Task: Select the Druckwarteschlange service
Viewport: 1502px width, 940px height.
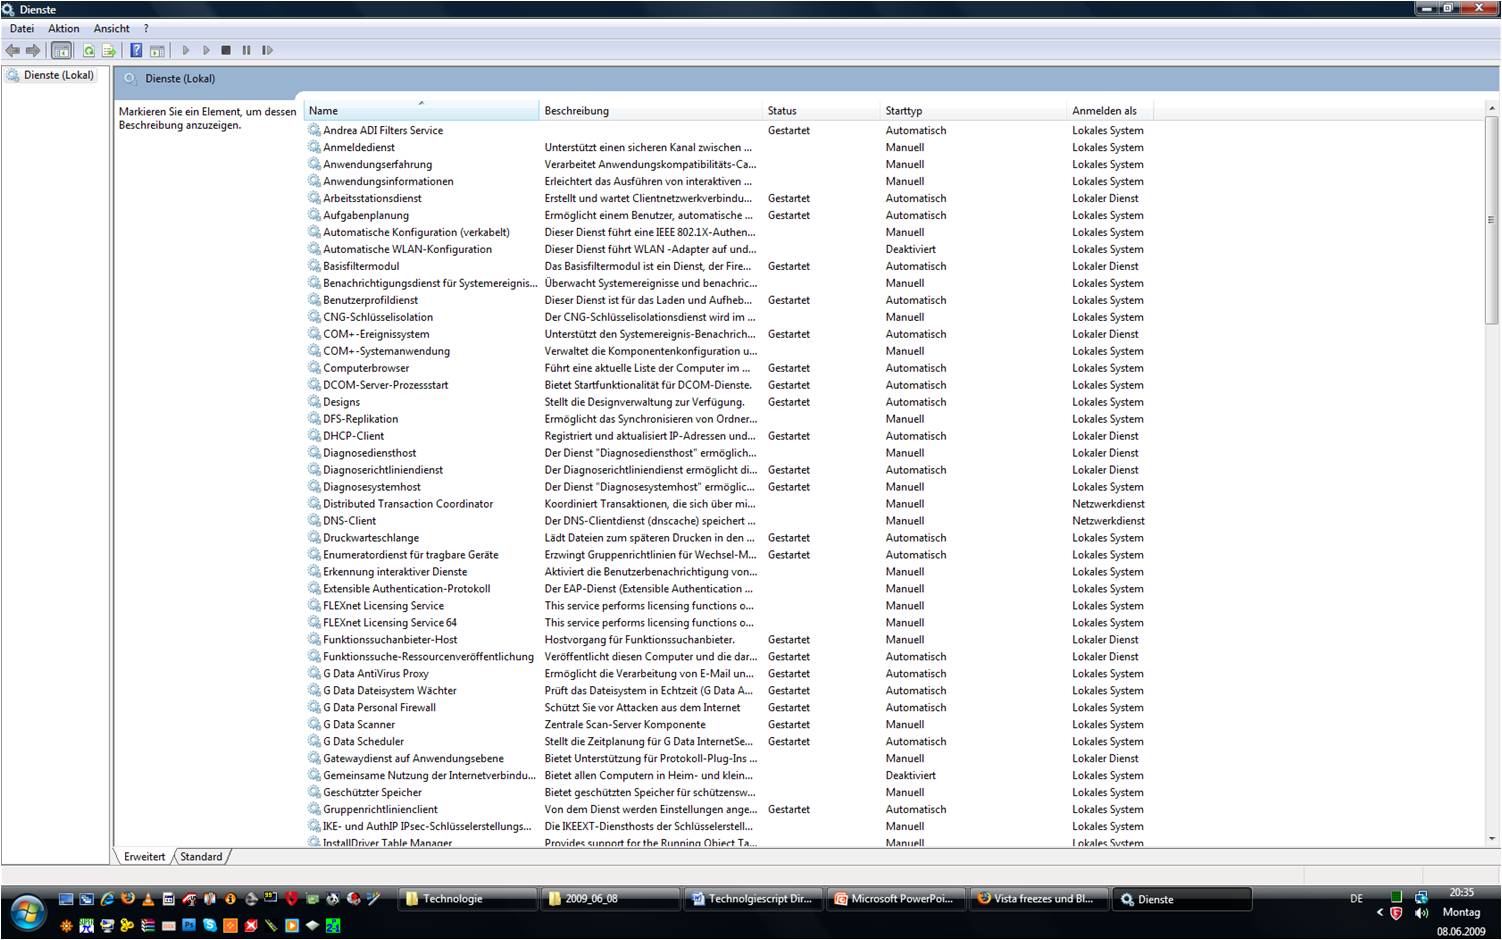Action: pyautogui.click(x=371, y=538)
